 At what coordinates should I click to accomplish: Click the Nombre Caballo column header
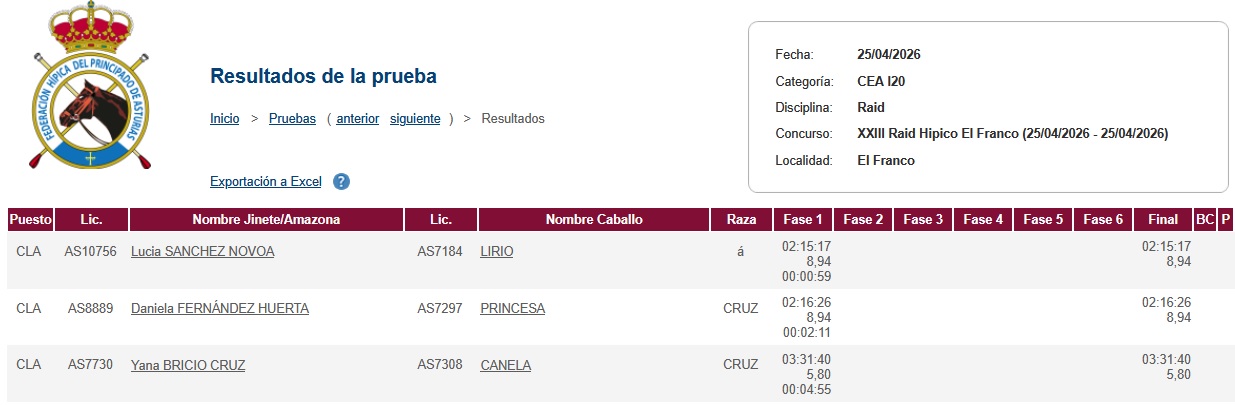(x=593, y=220)
